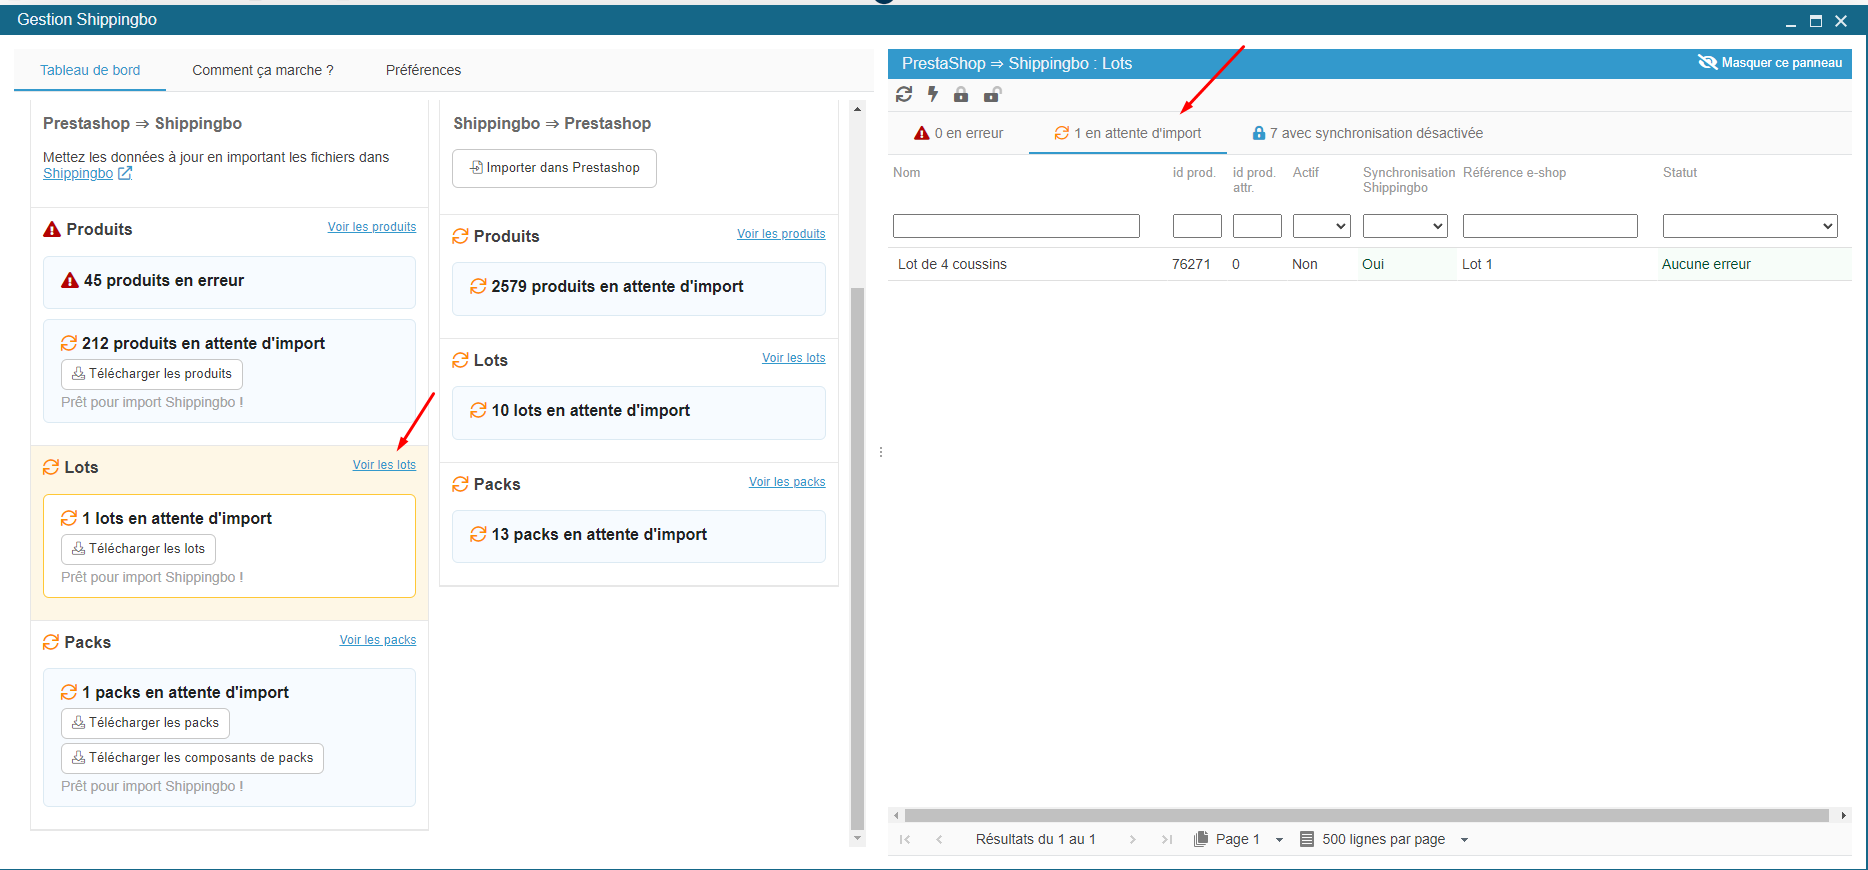Open the '0 en erreur' tab

point(959,133)
